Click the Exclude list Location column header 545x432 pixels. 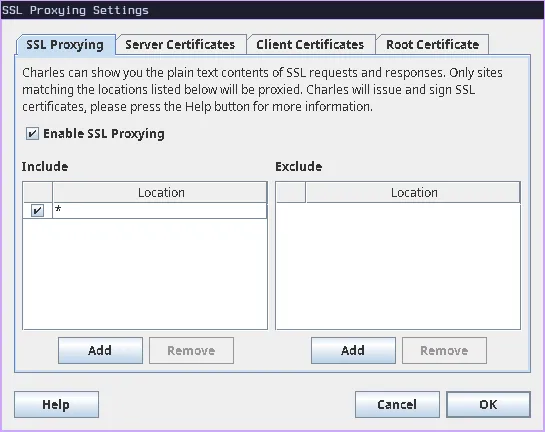point(413,193)
